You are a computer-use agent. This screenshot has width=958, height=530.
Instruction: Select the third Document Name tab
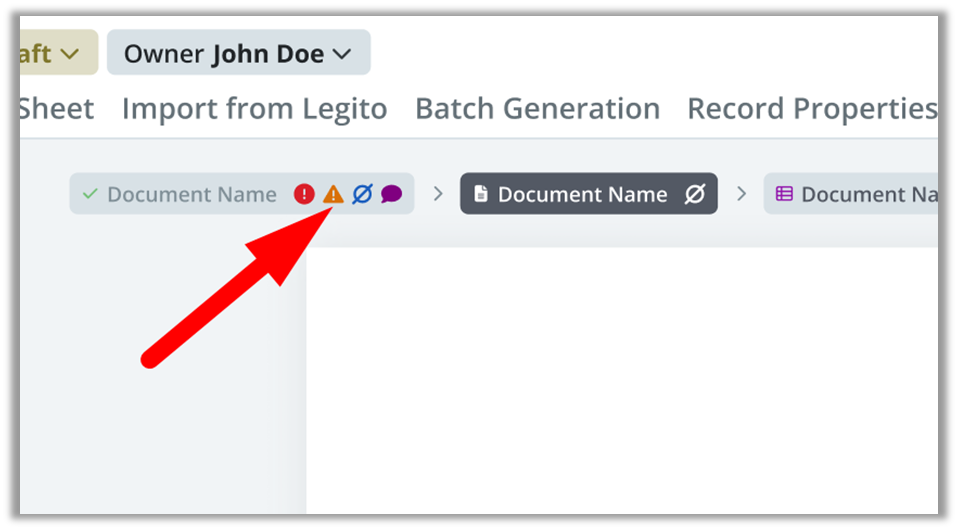click(x=850, y=194)
